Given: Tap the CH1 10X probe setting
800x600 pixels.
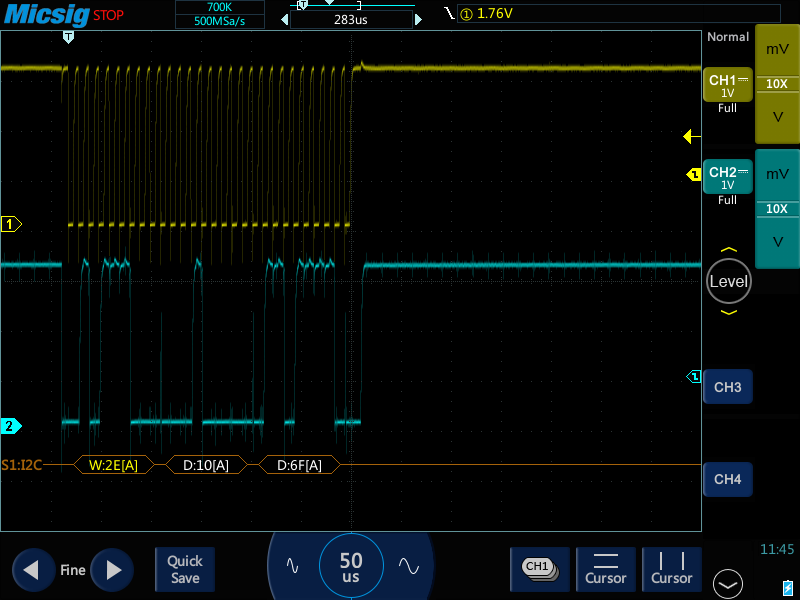Looking at the screenshot, I should click(x=777, y=84).
